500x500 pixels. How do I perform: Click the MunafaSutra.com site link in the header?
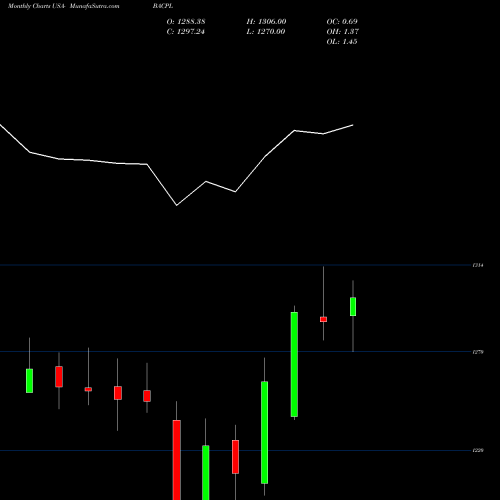(x=95, y=6)
